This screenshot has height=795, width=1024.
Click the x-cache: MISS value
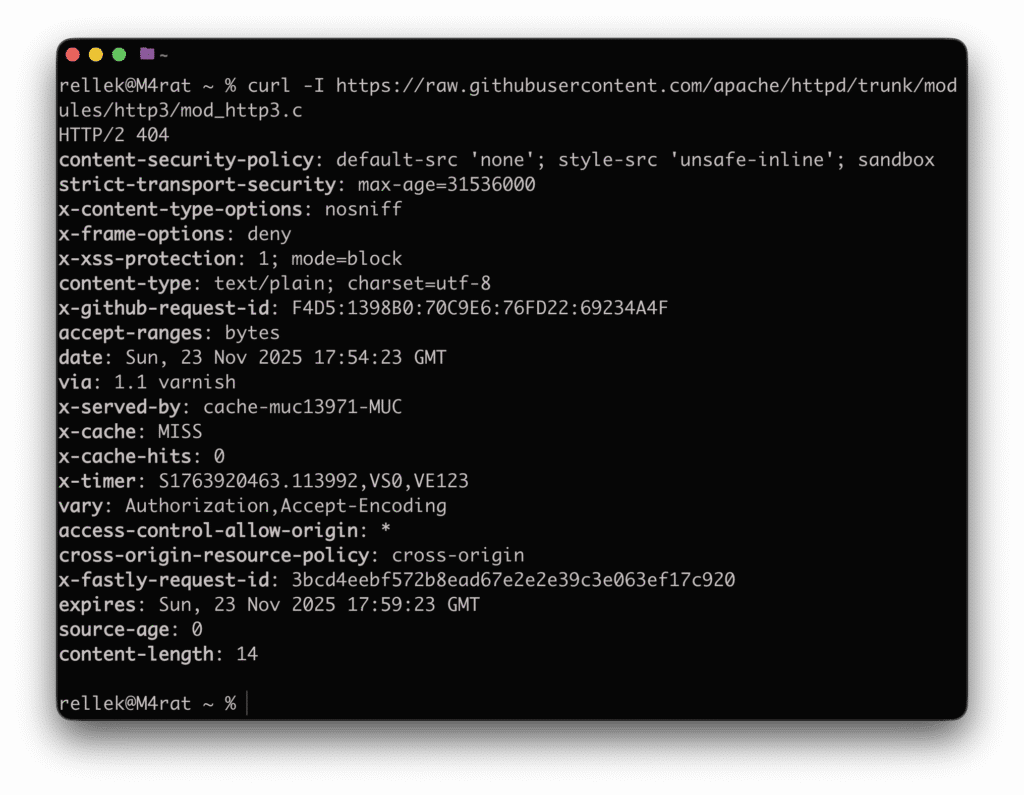tap(180, 431)
